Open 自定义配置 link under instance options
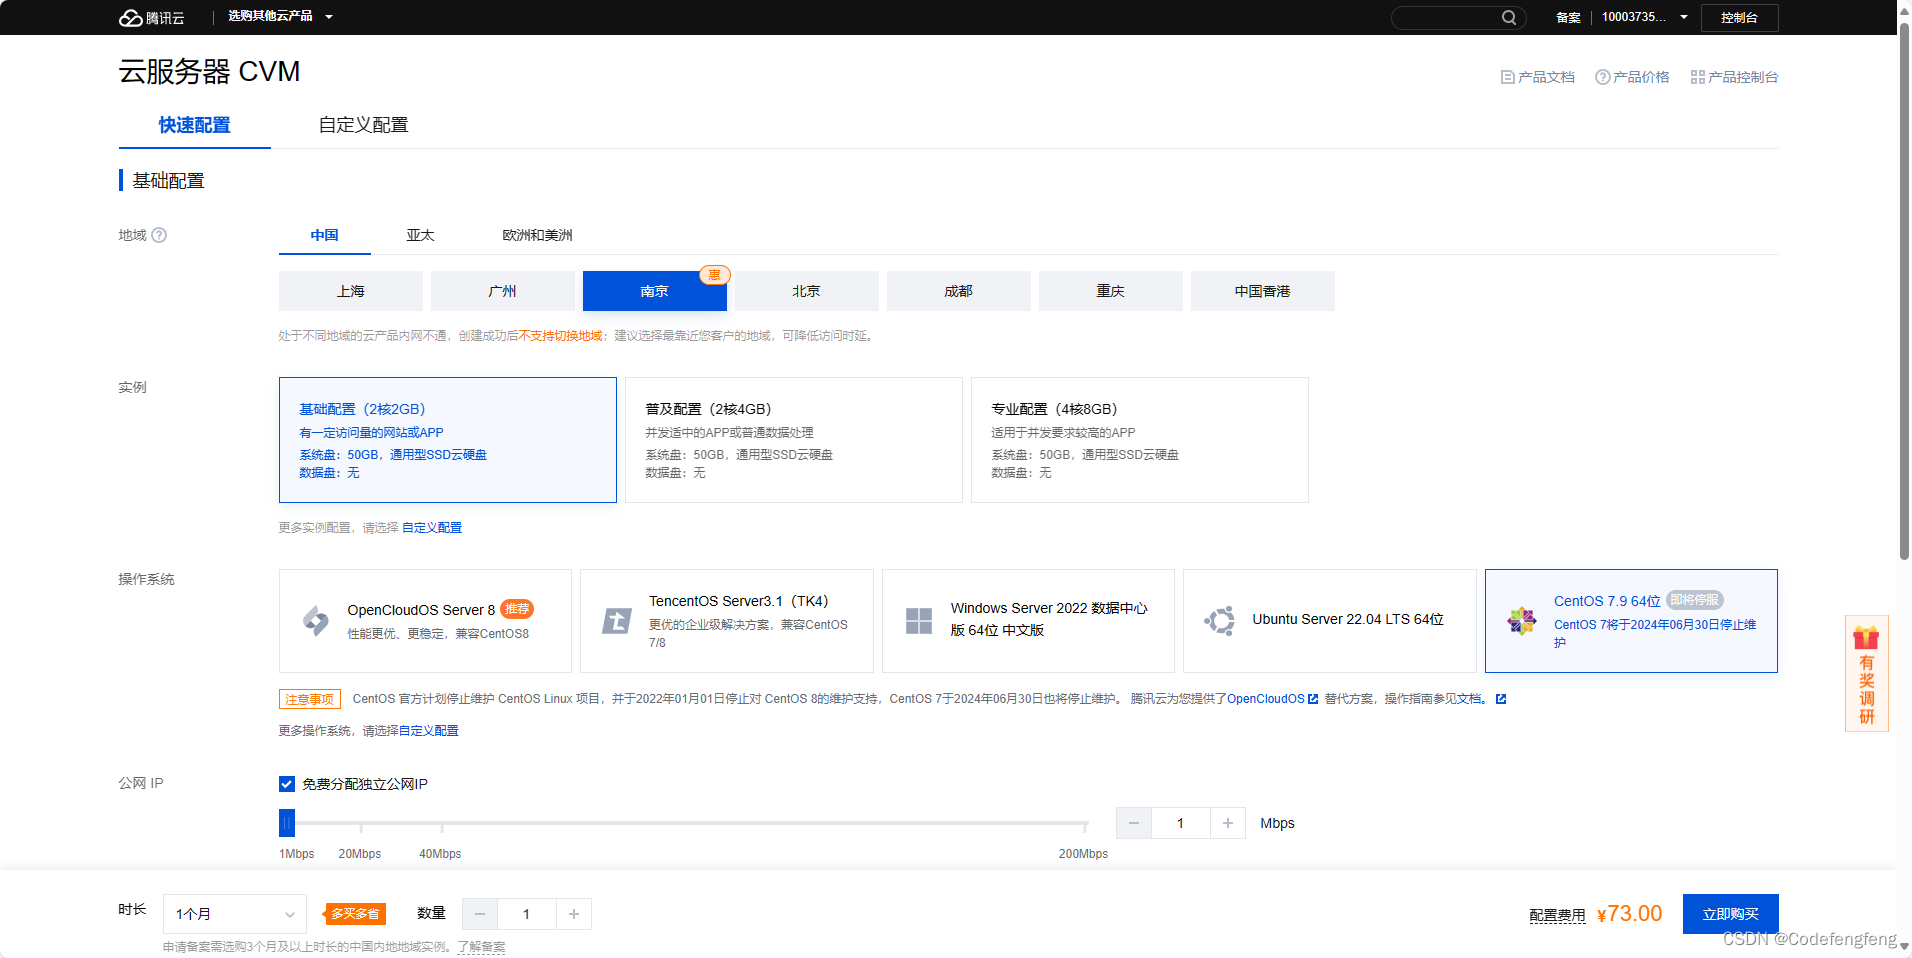 pyautogui.click(x=432, y=528)
